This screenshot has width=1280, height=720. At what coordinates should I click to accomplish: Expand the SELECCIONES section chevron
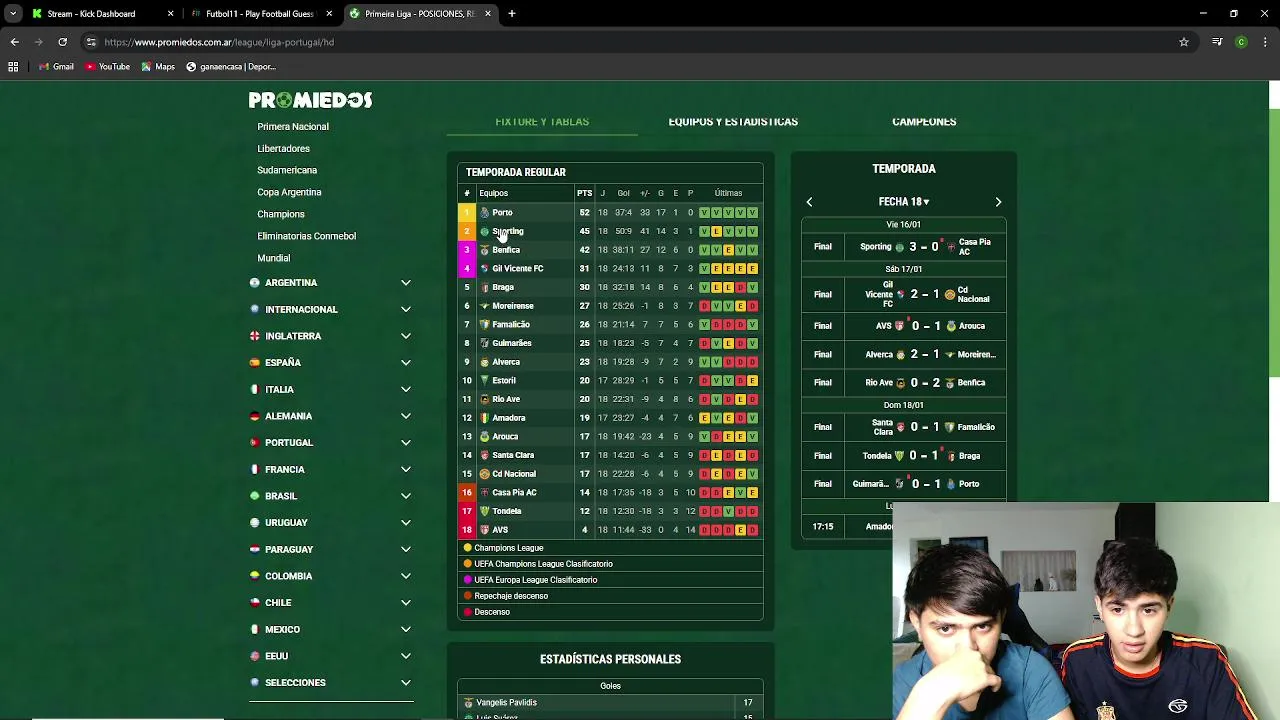pos(406,683)
